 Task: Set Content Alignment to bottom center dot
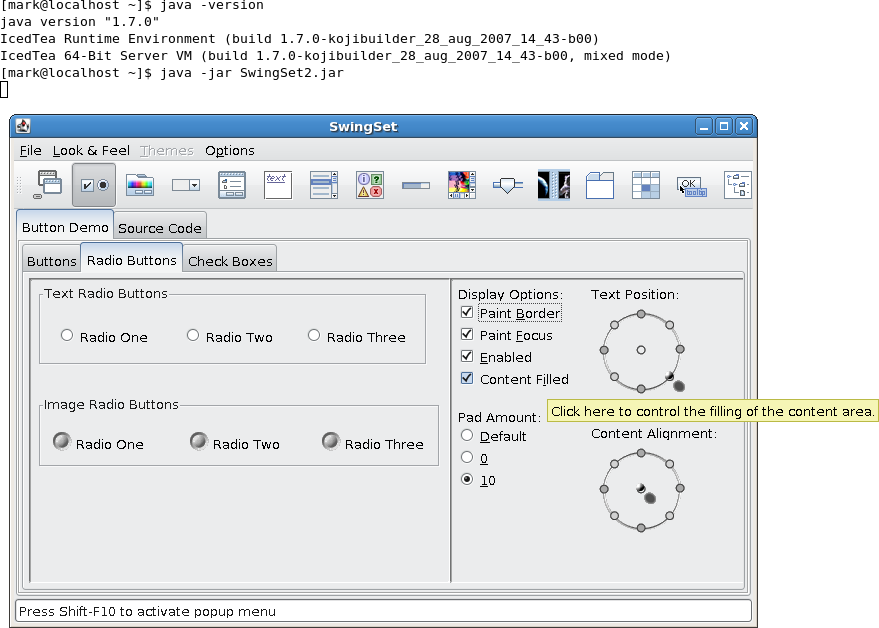[641, 527]
